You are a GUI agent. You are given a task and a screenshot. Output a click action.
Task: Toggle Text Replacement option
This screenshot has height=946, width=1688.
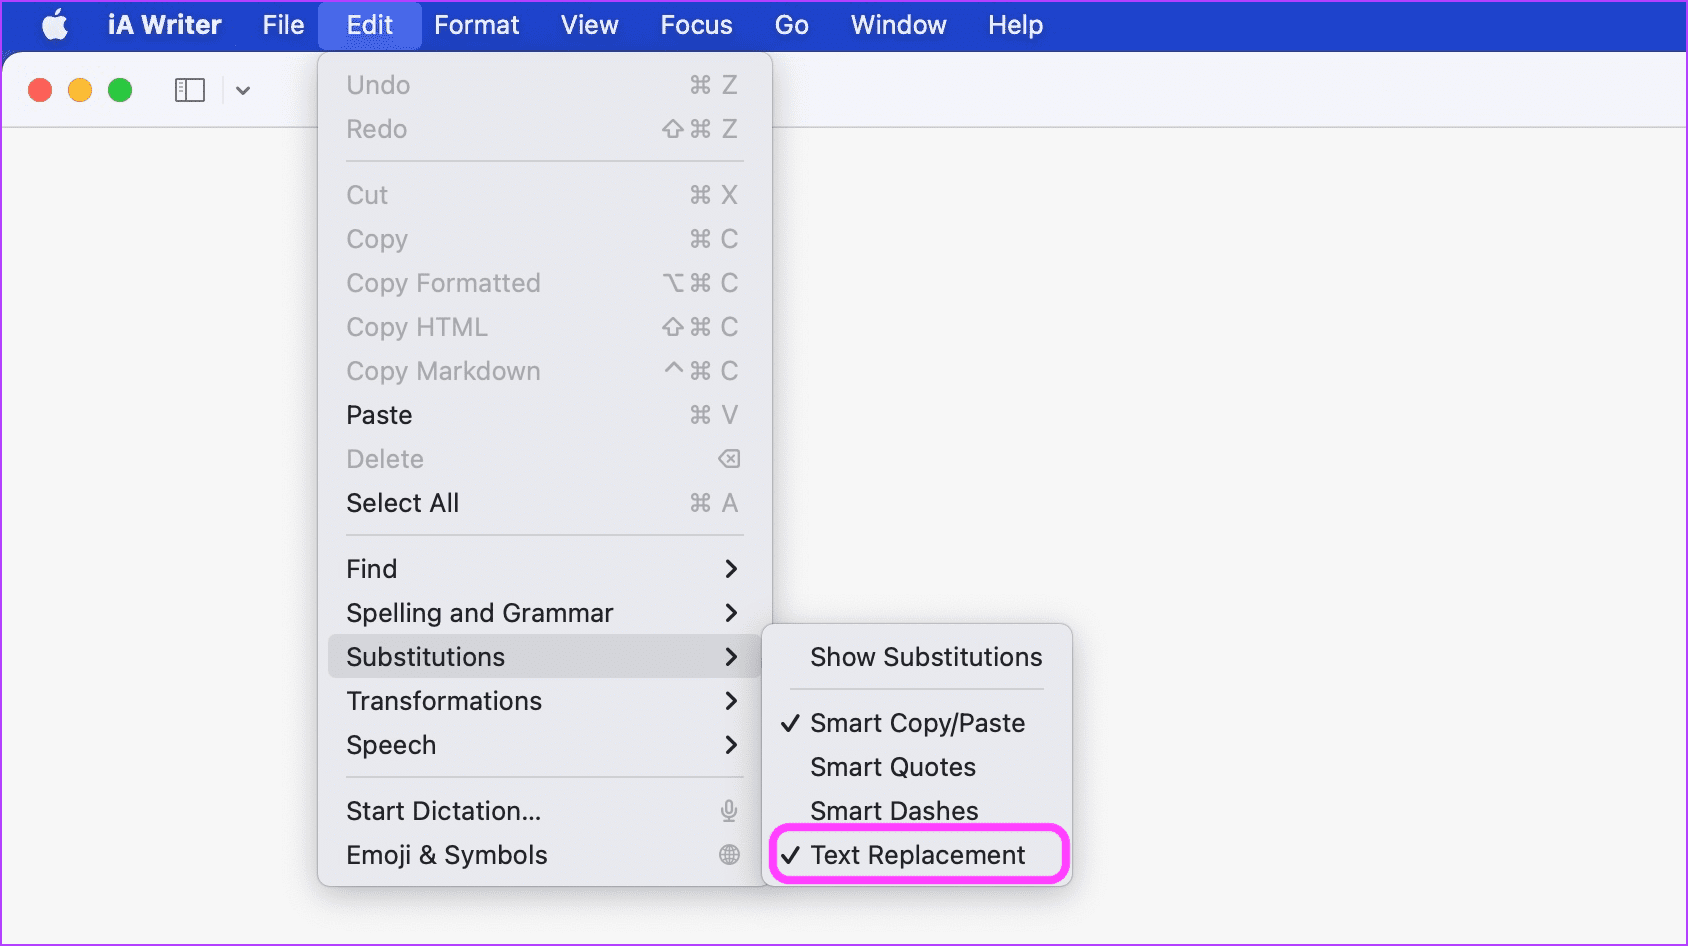tap(917, 855)
